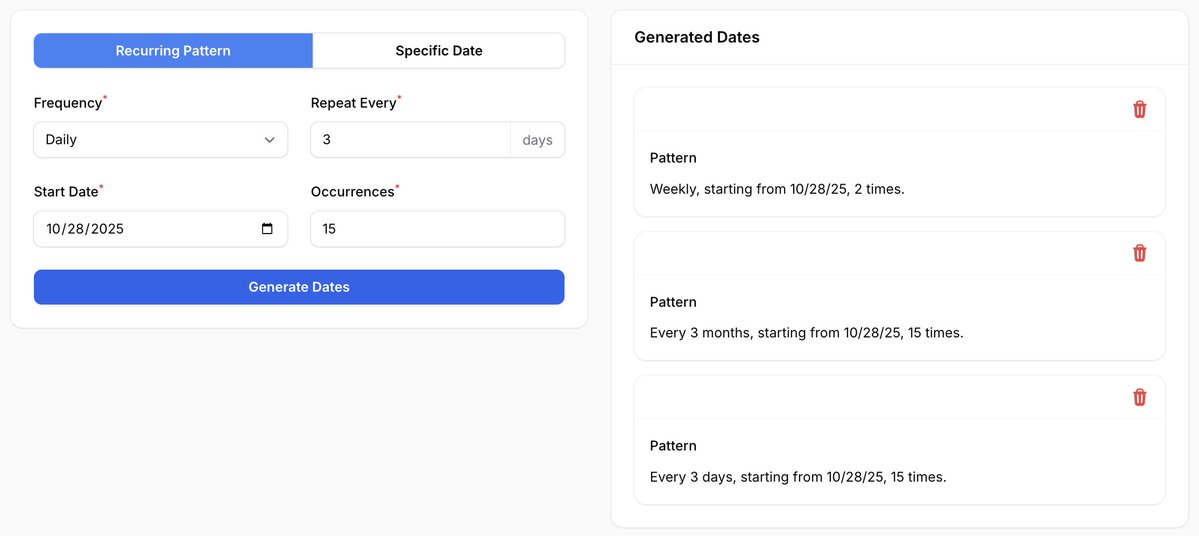Click the Occurrences field label
The image size is (1199, 536).
click(352, 192)
